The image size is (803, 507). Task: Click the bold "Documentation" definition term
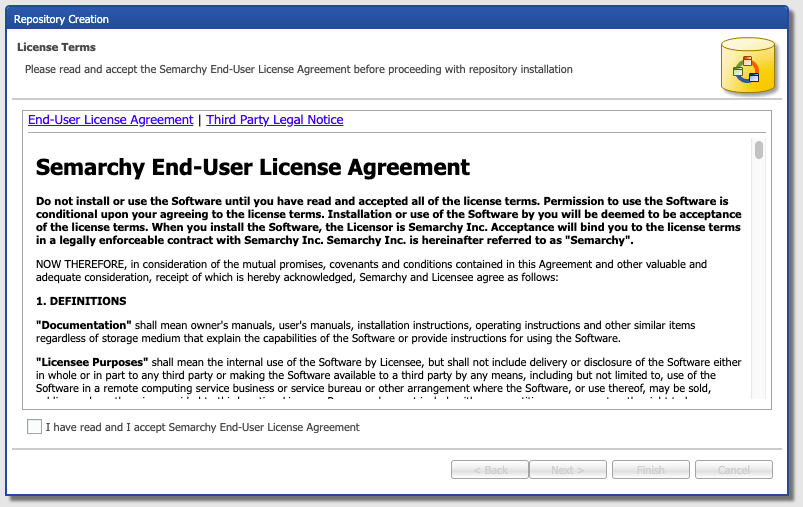click(x=84, y=325)
